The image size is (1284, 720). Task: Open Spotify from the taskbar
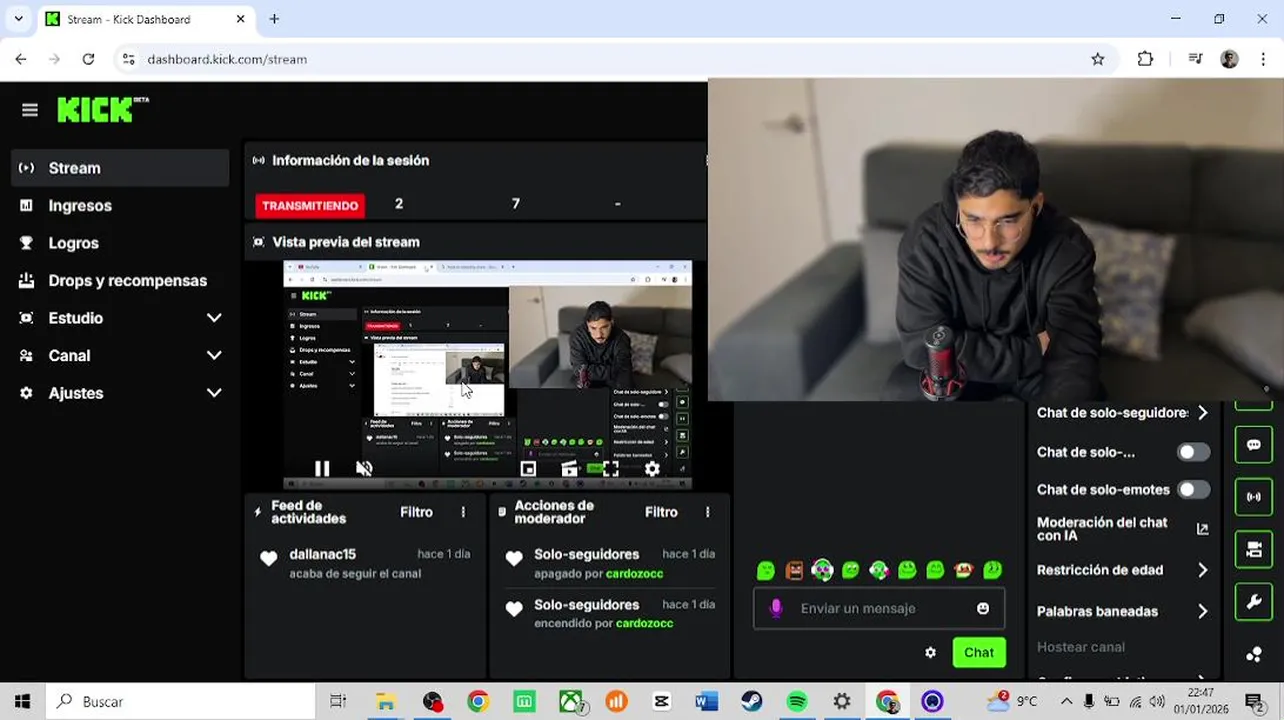coord(797,702)
